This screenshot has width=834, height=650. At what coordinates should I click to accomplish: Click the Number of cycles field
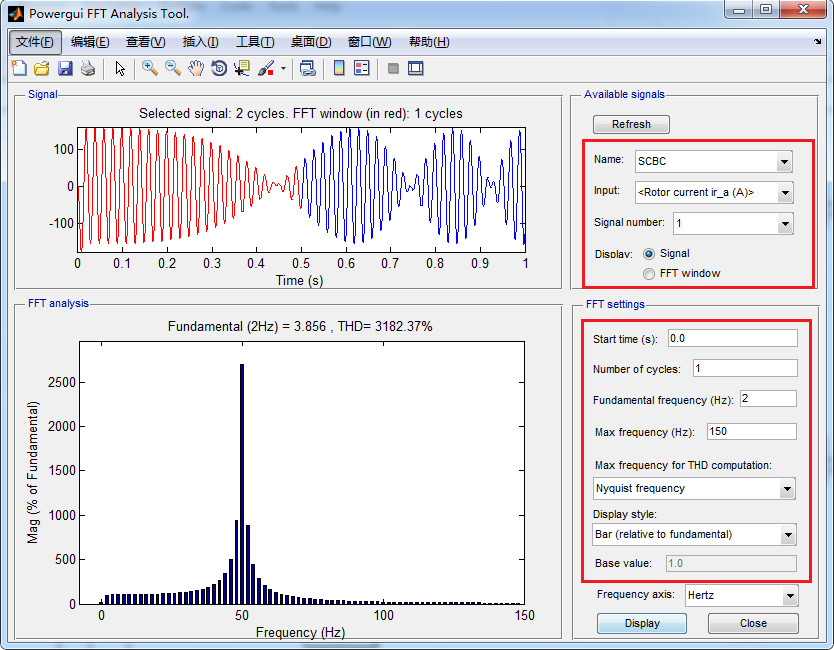click(x=745, y=368)
